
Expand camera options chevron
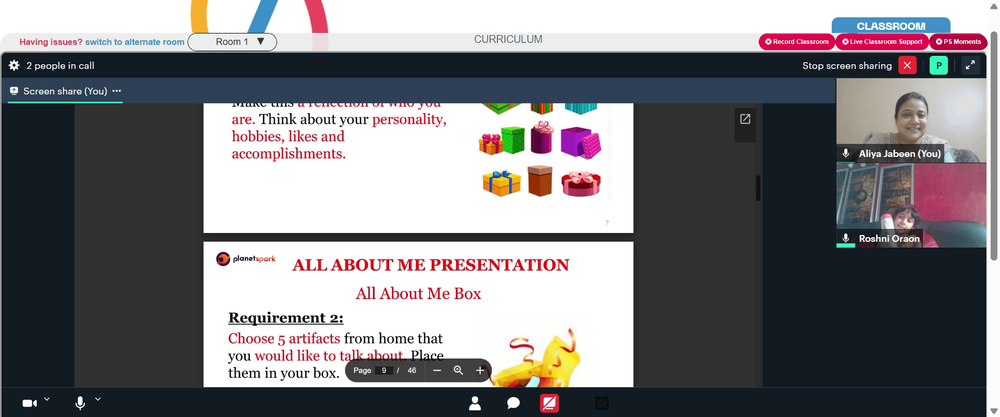coord(47,400)
